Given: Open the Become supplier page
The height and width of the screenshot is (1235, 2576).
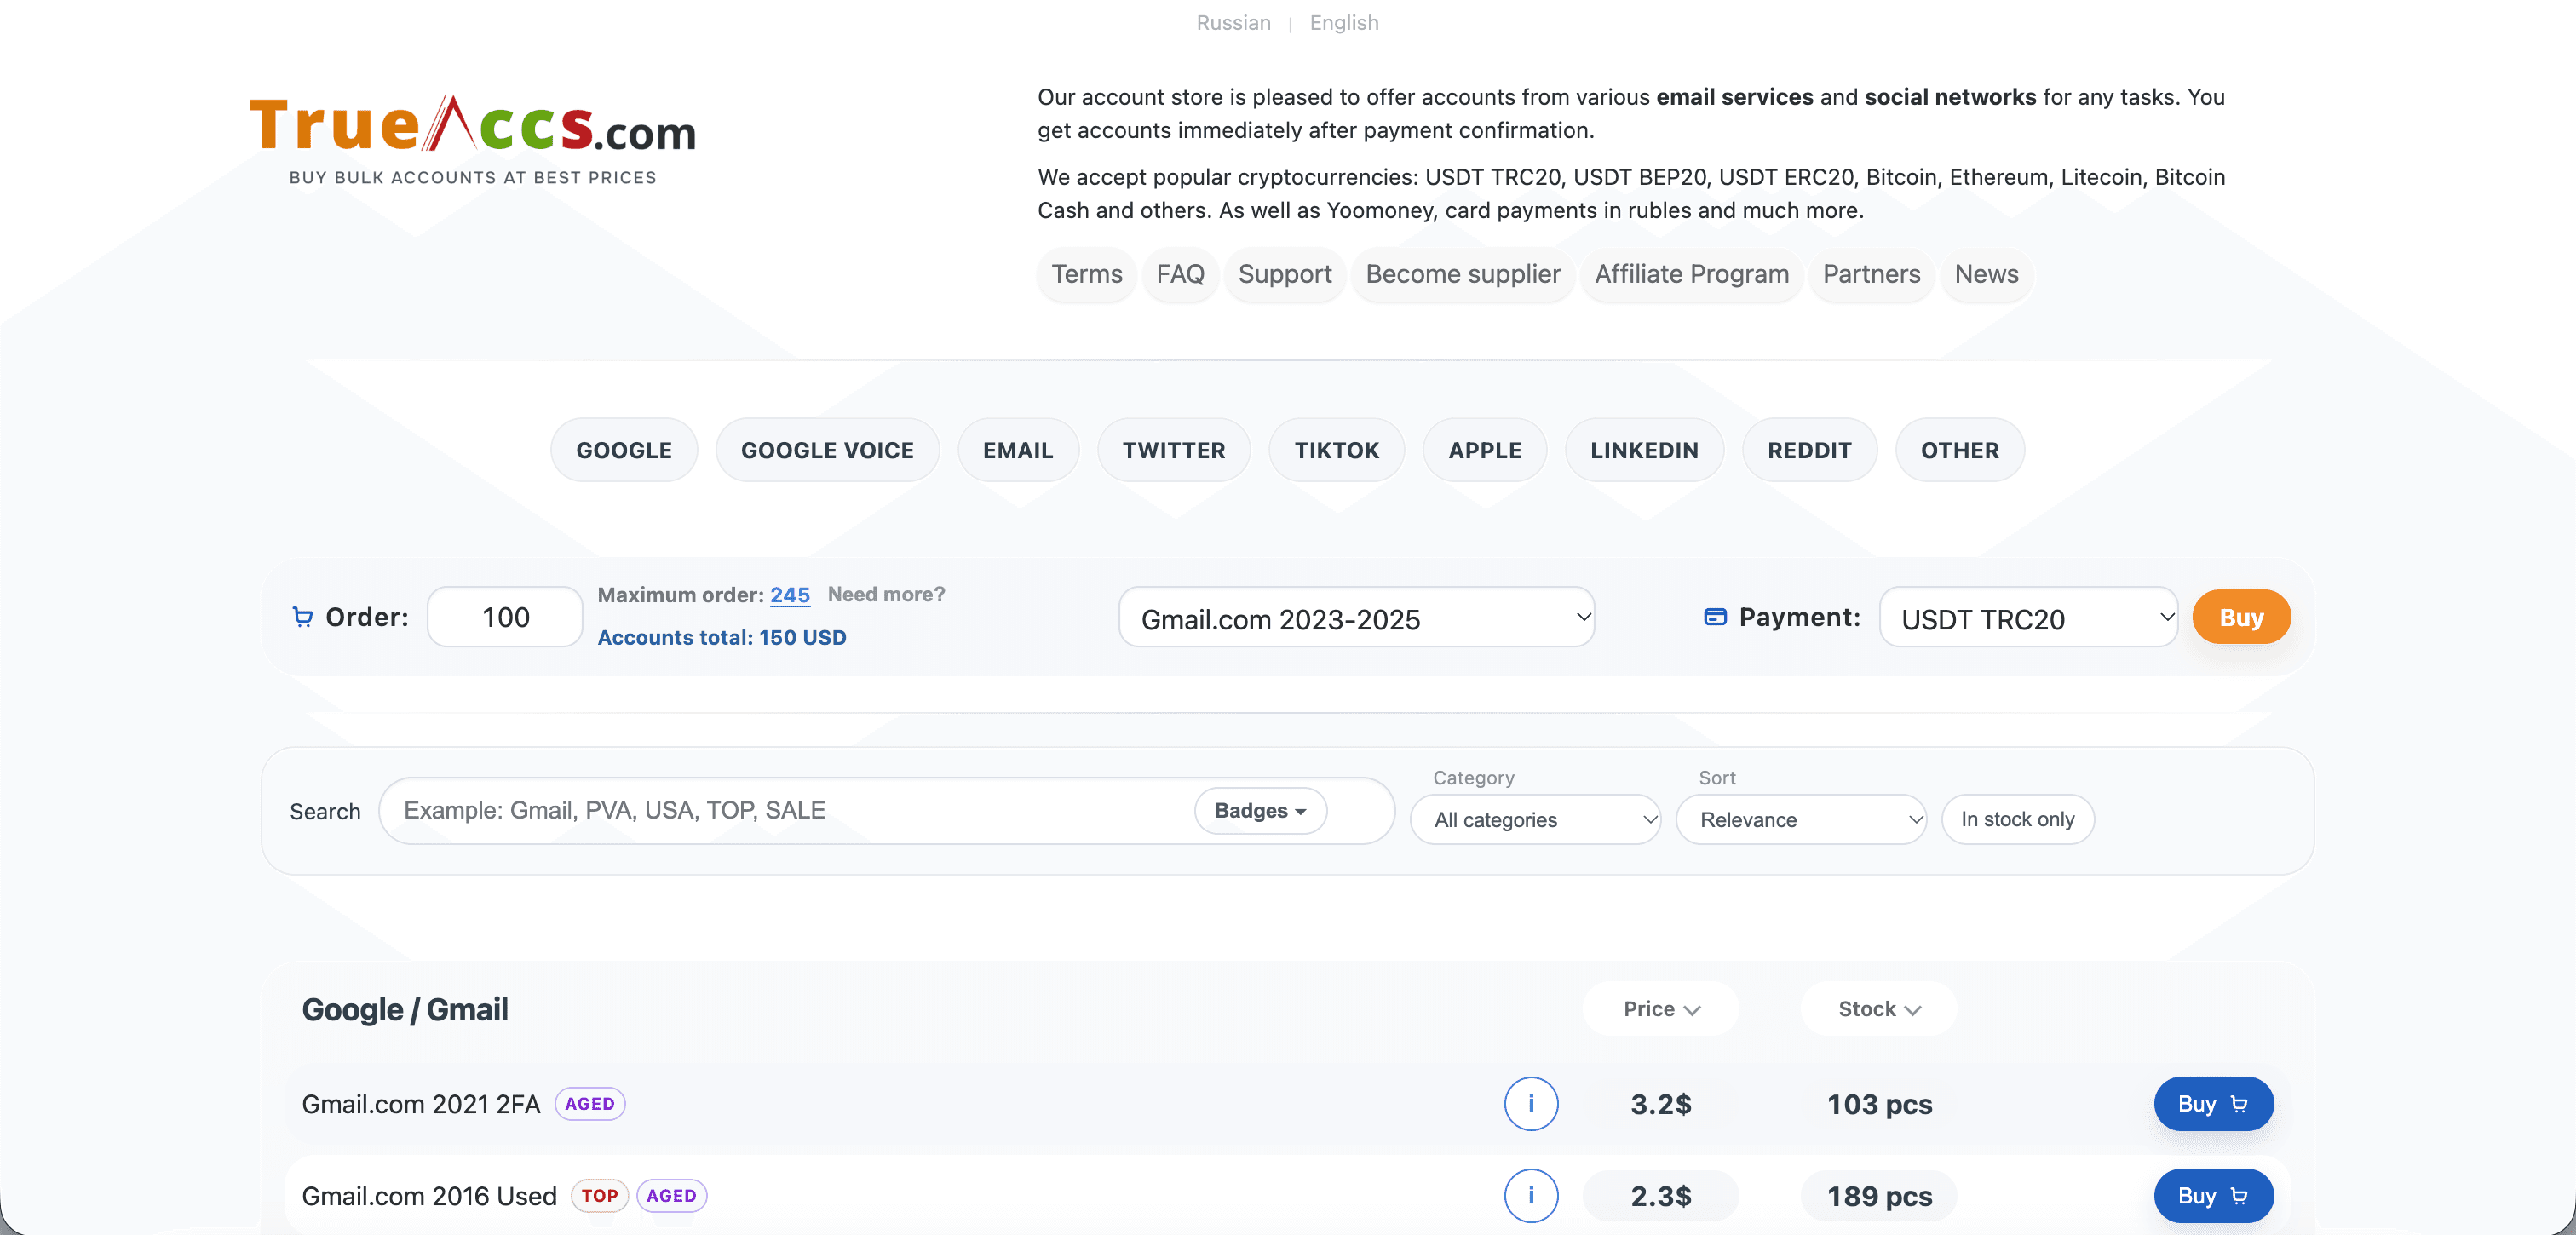Looking at the screenshot, I should [1462, 274].
